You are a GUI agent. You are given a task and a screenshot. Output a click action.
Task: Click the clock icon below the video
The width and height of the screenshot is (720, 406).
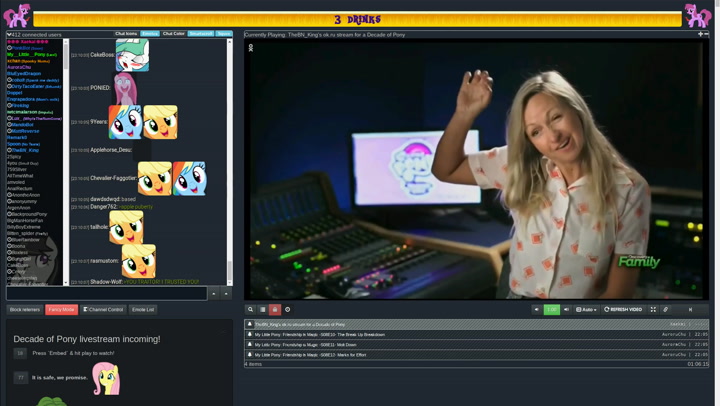[x=288, y=310]
